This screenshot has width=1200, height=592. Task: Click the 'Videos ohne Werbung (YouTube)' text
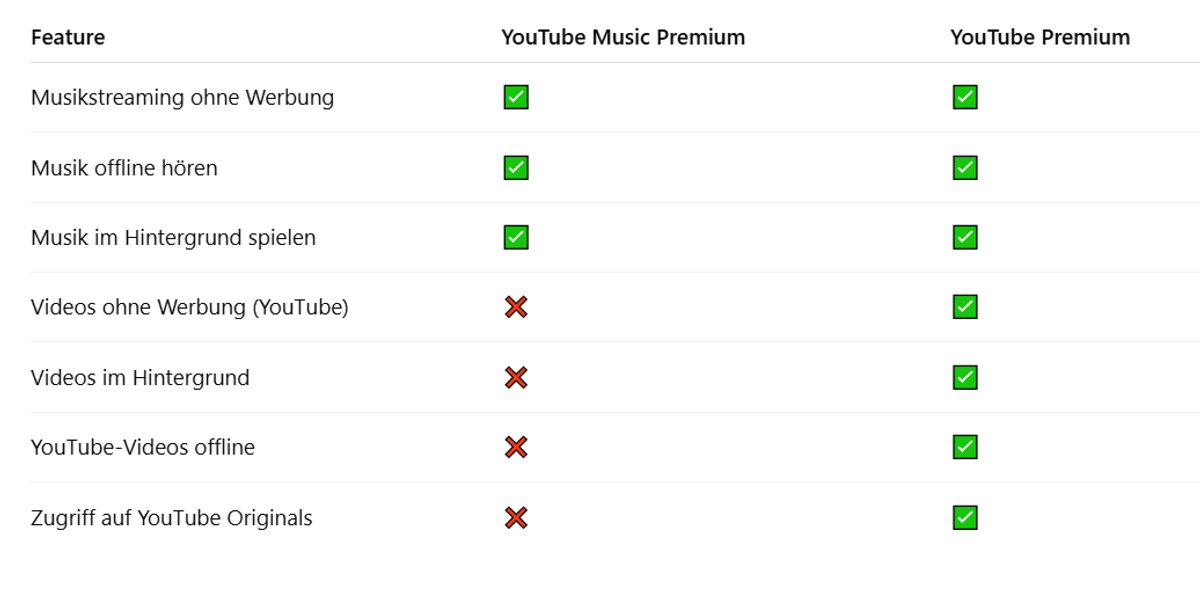click(x=189, y=308)
